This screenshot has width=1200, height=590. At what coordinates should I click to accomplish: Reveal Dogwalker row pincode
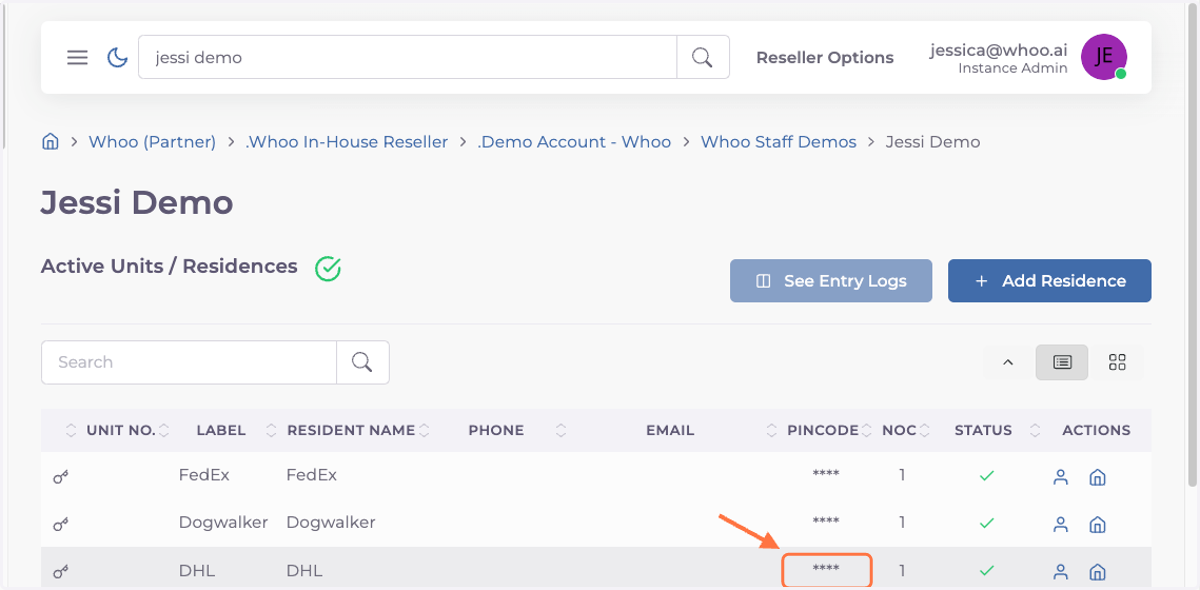826,522
